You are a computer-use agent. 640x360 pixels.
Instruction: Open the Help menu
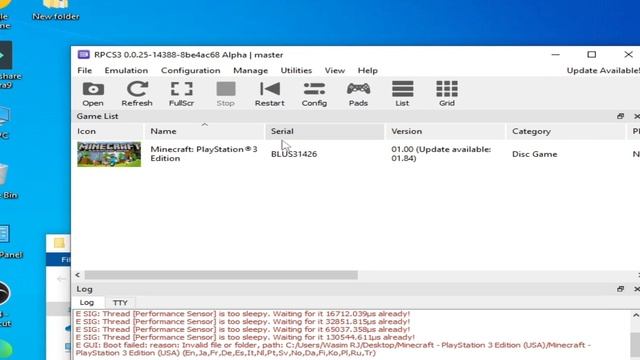point(368,71)
